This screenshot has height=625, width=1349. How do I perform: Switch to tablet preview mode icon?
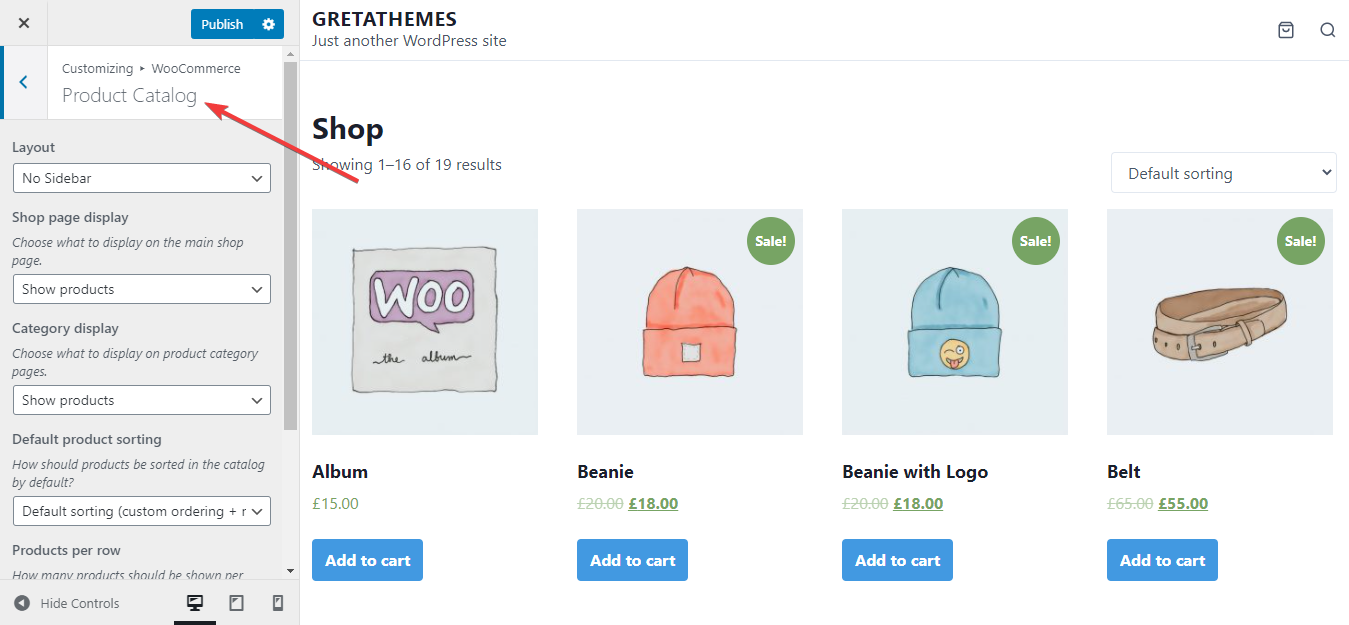[x=236, y=603]
